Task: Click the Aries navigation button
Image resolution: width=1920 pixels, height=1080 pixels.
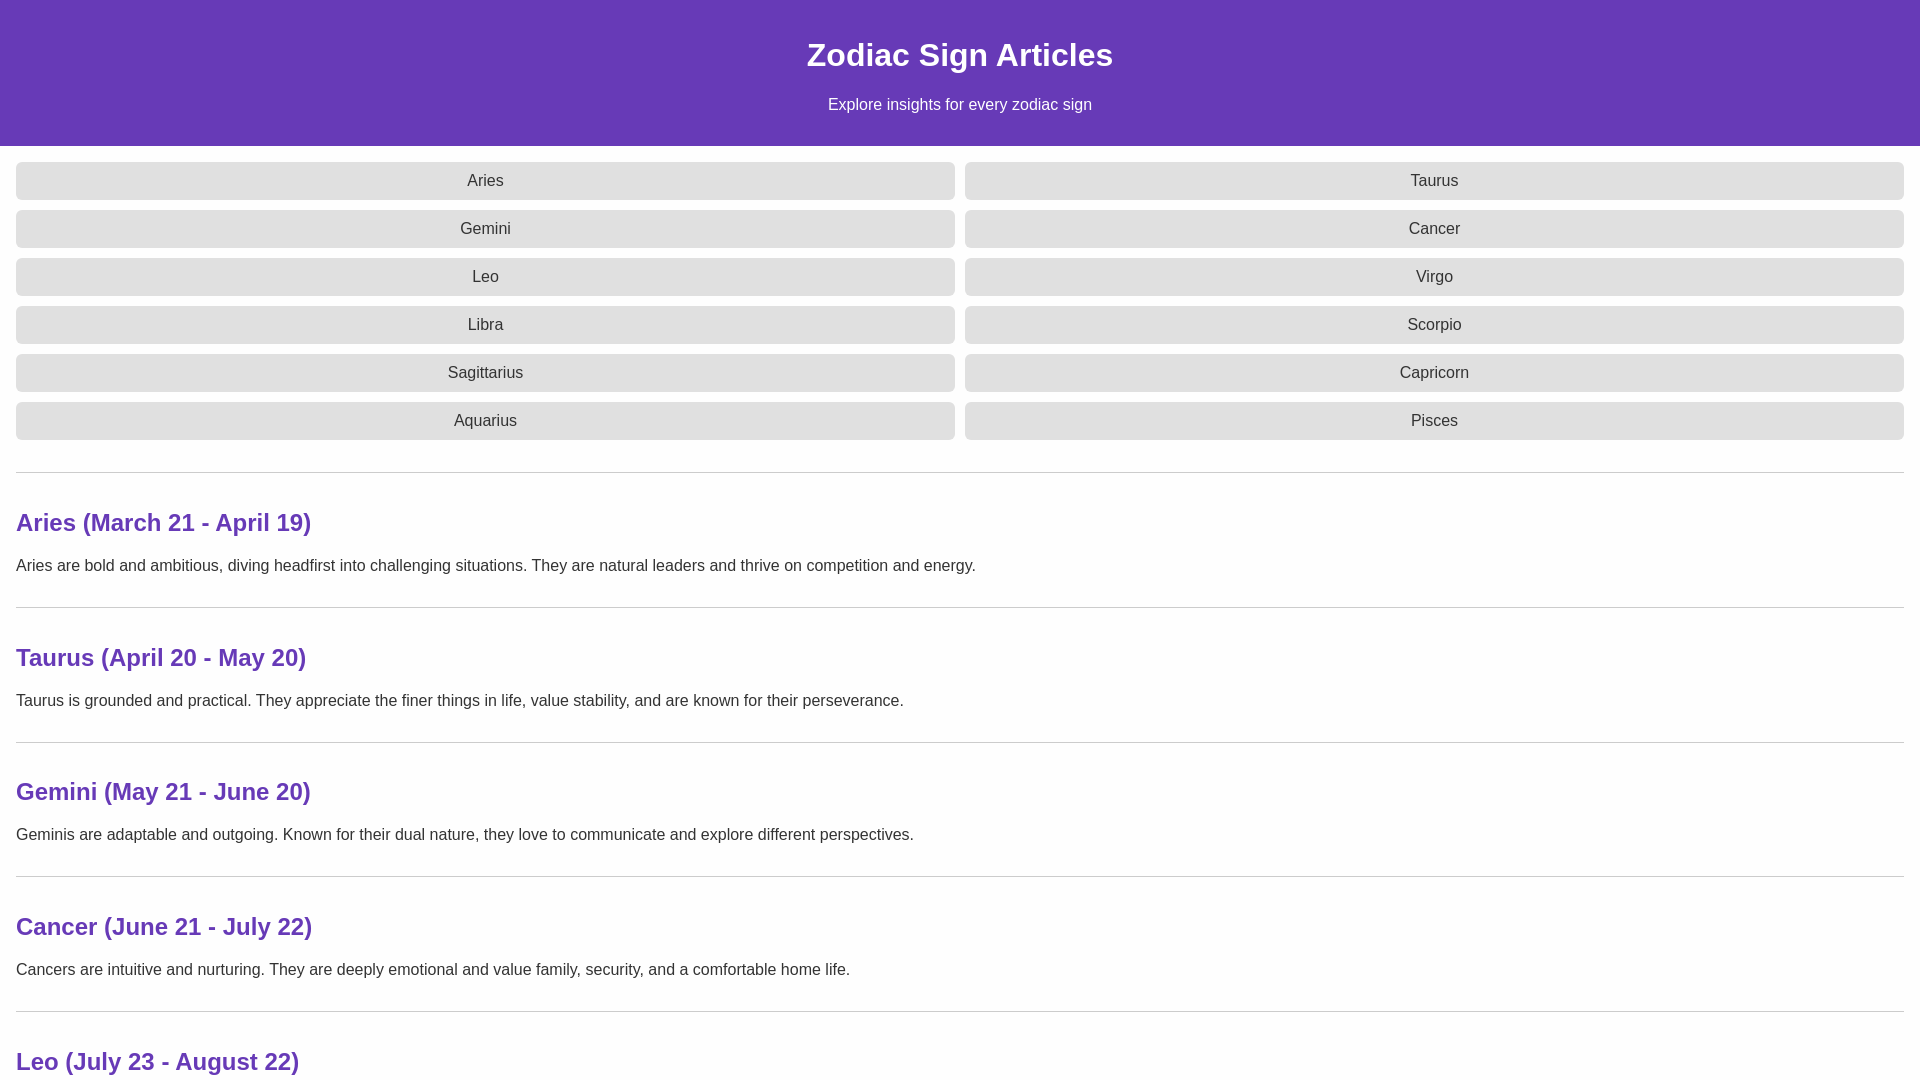Action: point(485,181)
